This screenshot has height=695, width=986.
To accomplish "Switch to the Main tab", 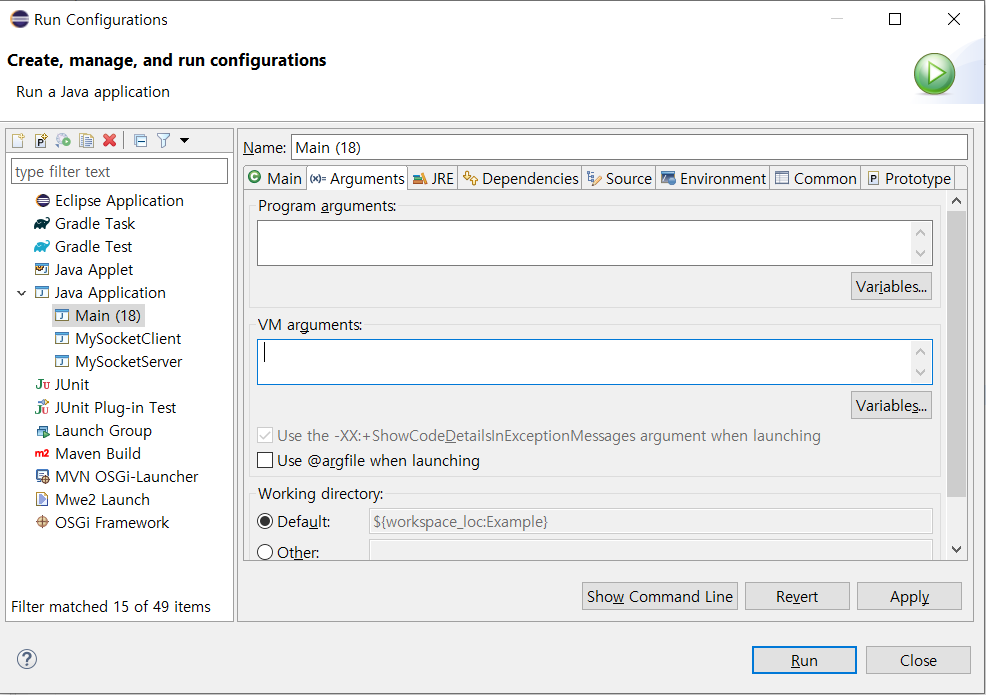I will point(275,178).
